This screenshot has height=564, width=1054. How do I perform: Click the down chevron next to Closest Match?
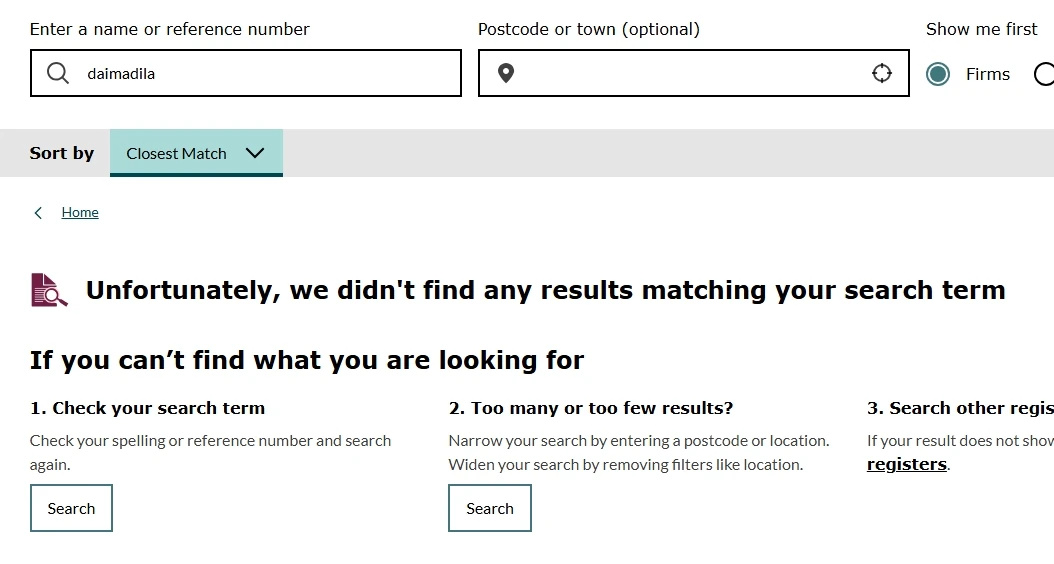pos(255,153)
